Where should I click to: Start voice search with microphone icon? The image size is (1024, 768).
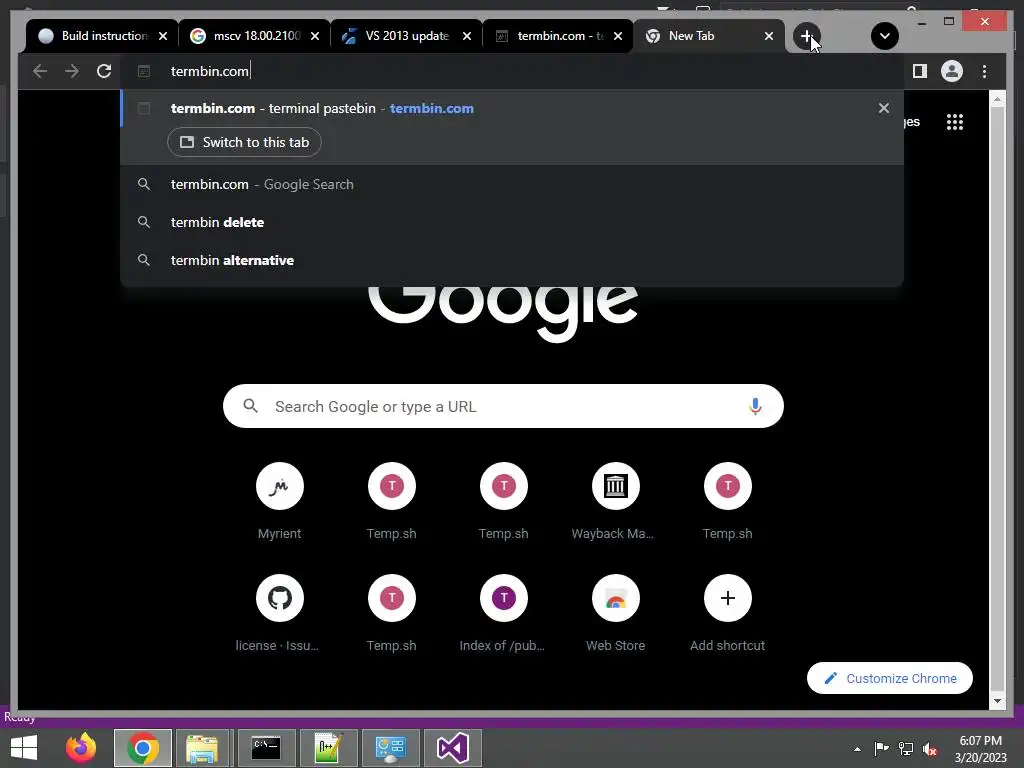(755, 406)
